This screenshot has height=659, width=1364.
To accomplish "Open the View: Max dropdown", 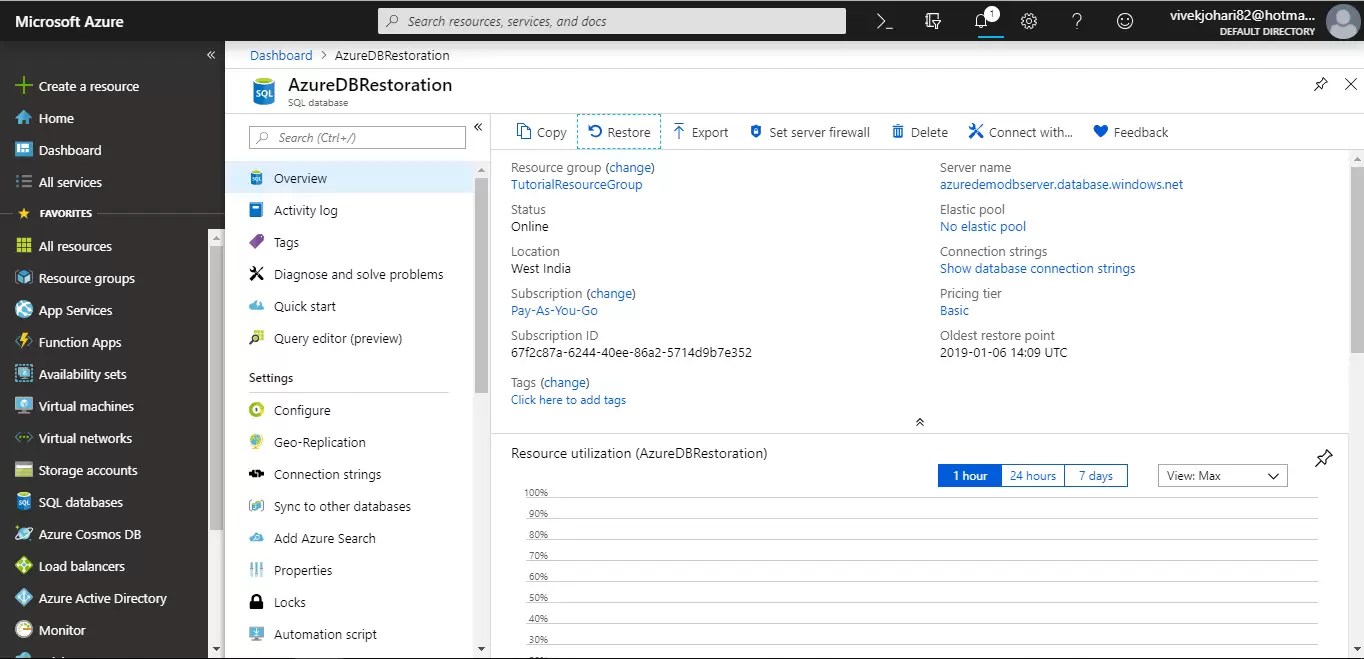I will click(1222, 476).
